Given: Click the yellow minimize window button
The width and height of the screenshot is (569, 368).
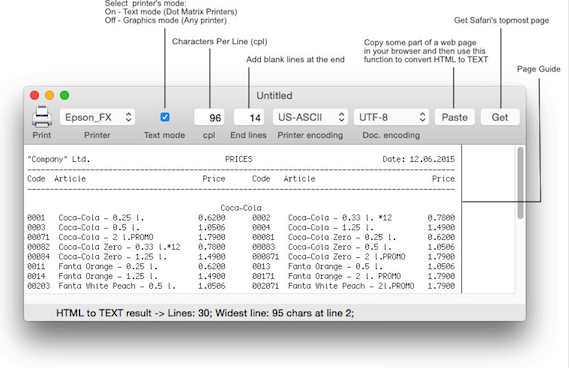Looking at the screenshot, I should (49, 95).
